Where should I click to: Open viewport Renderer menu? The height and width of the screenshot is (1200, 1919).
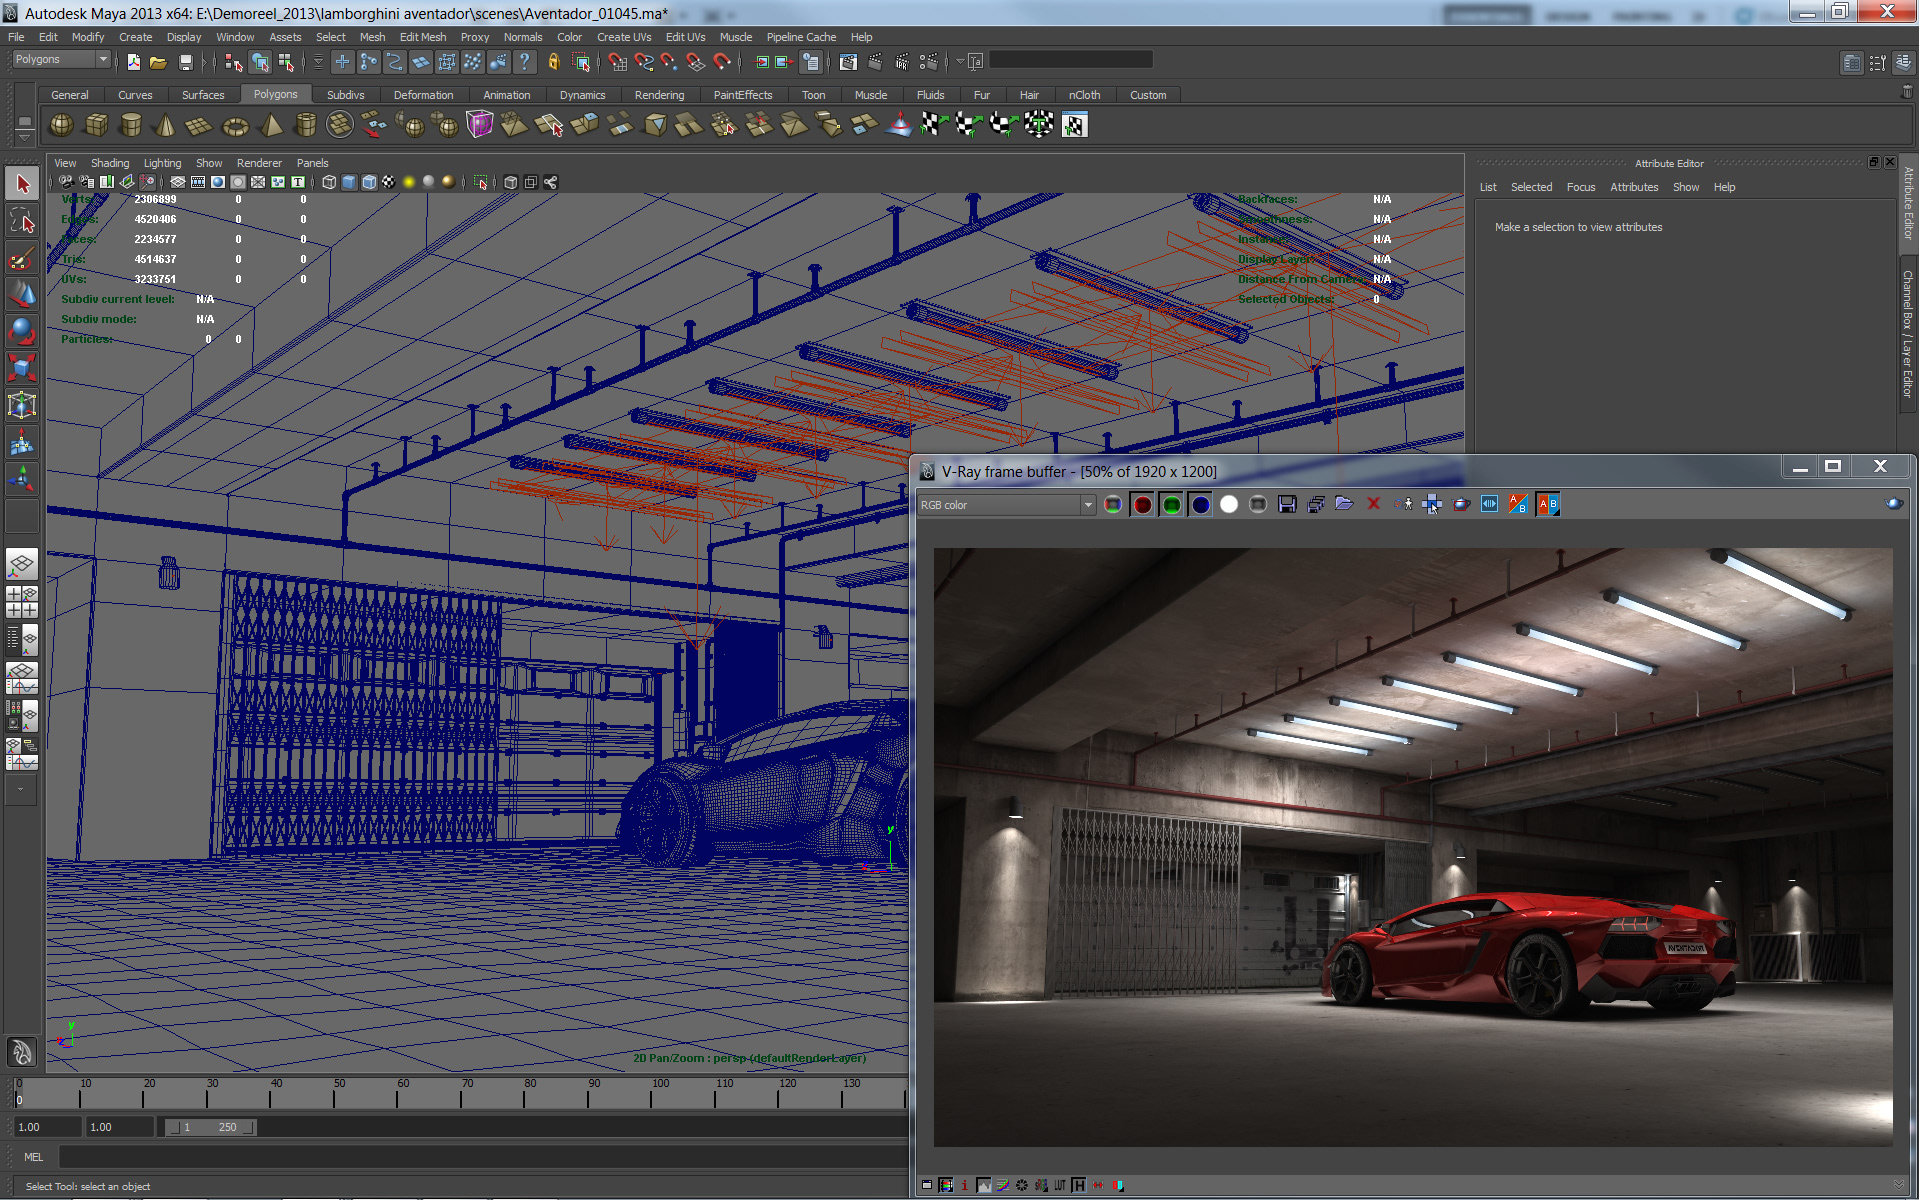click(259, 163)
